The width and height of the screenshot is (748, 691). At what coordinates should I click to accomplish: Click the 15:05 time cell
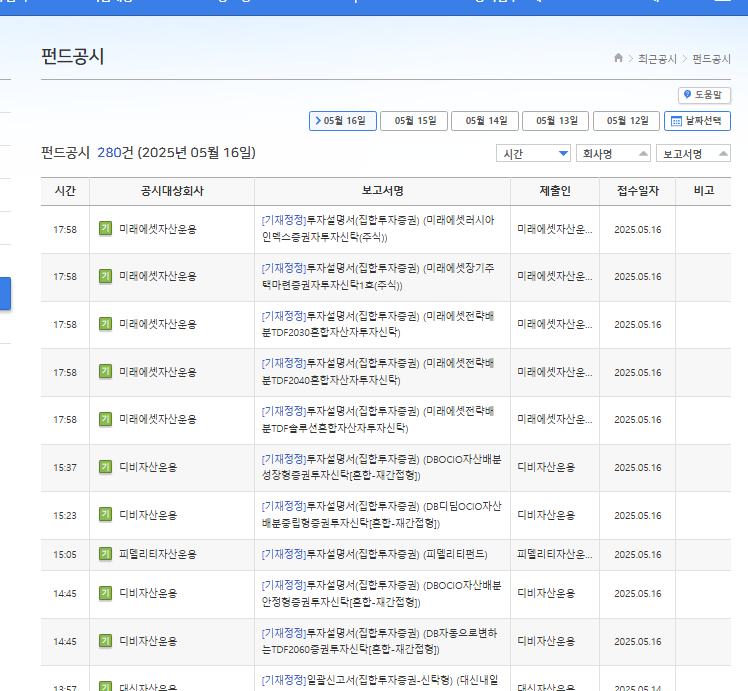65,555
